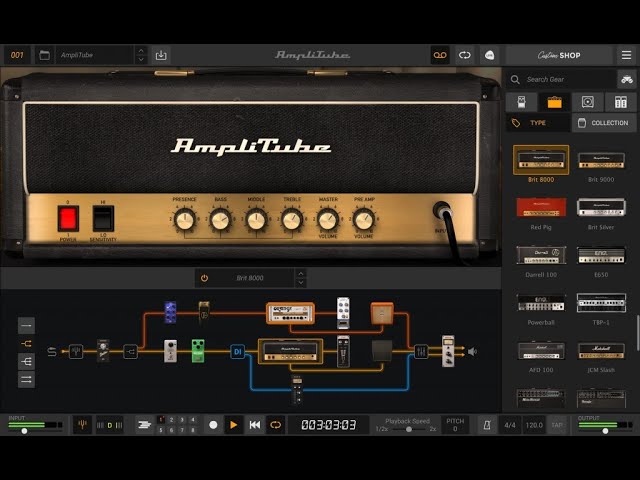Show amplifier heads gear category

(x=554, y=102)
